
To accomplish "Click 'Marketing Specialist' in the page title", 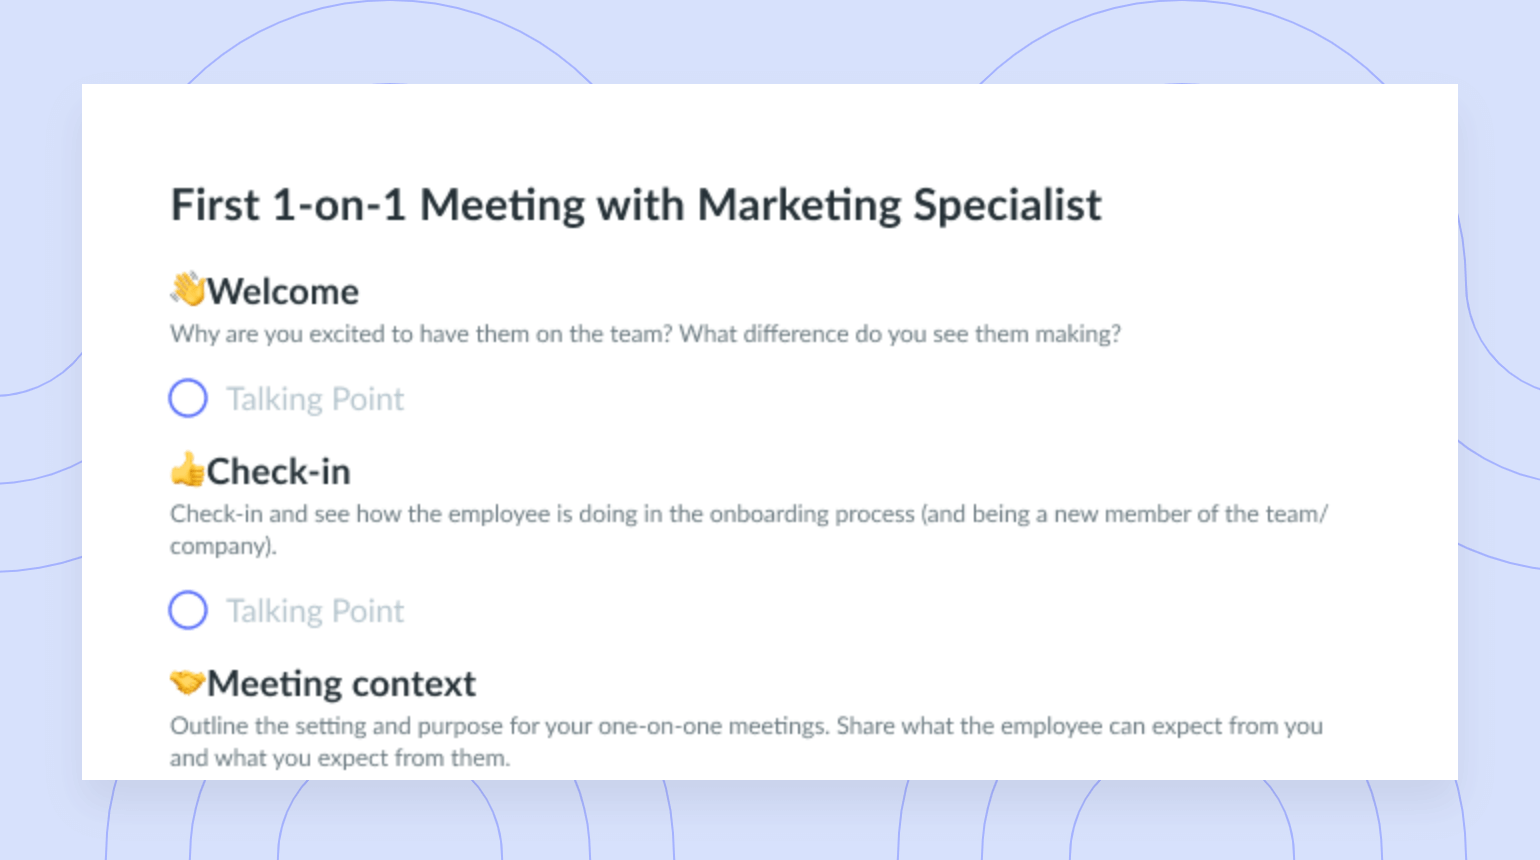I will click(899, 205).
